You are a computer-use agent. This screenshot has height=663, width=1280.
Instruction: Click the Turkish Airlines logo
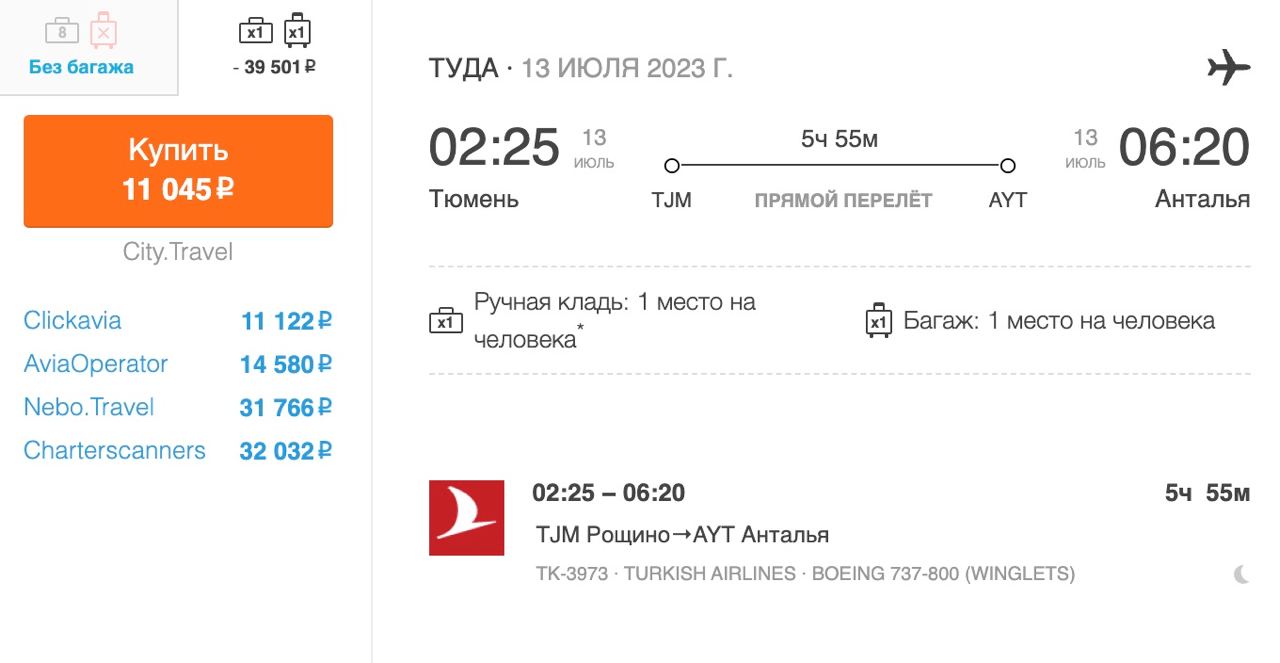pos(466,517)
